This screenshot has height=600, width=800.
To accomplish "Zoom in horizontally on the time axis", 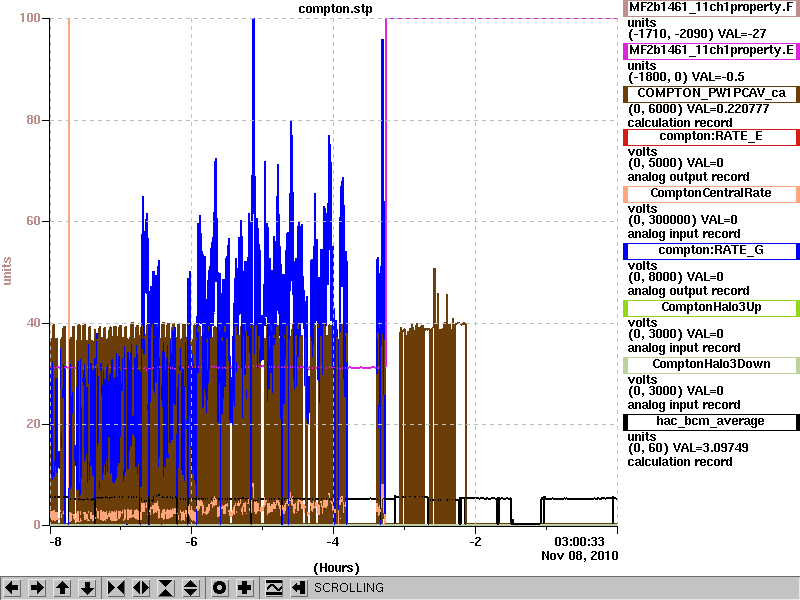I will [x=116, y=588].
